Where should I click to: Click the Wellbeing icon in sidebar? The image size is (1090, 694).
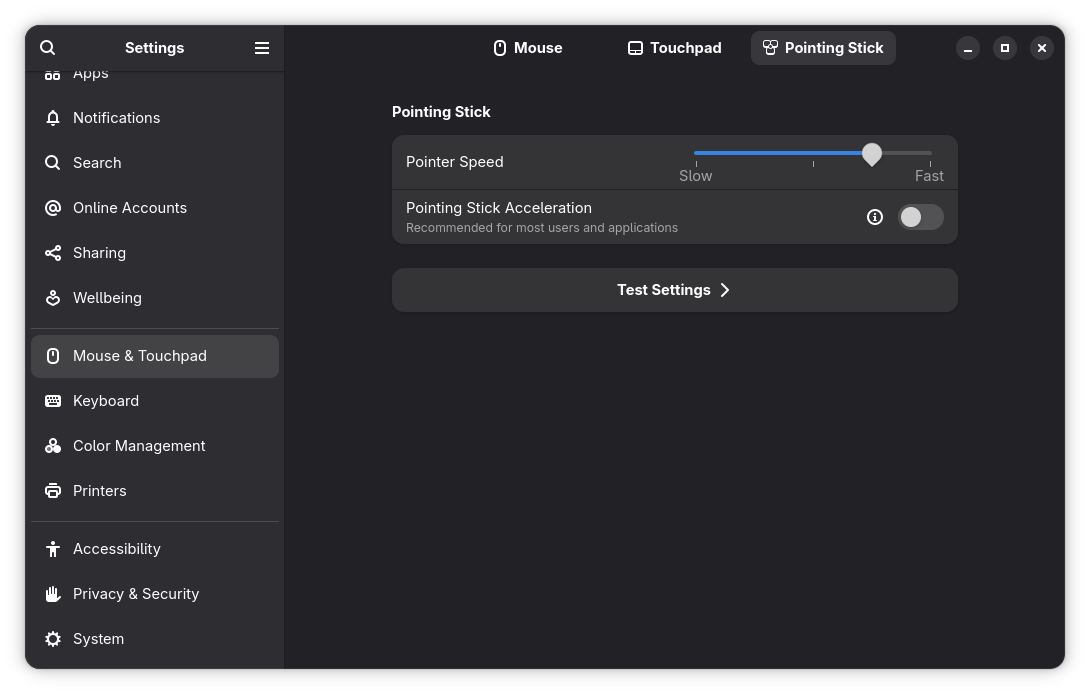(53, 298)
